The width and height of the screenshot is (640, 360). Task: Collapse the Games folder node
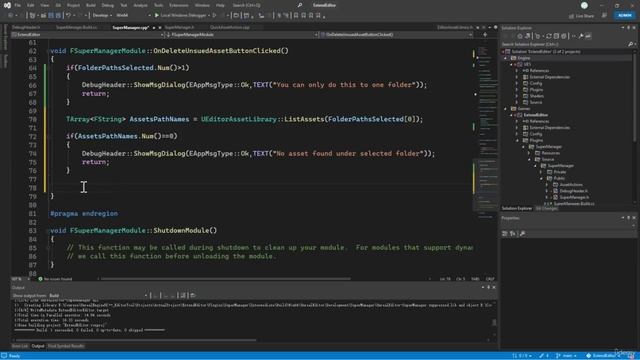tap(506, 109)
